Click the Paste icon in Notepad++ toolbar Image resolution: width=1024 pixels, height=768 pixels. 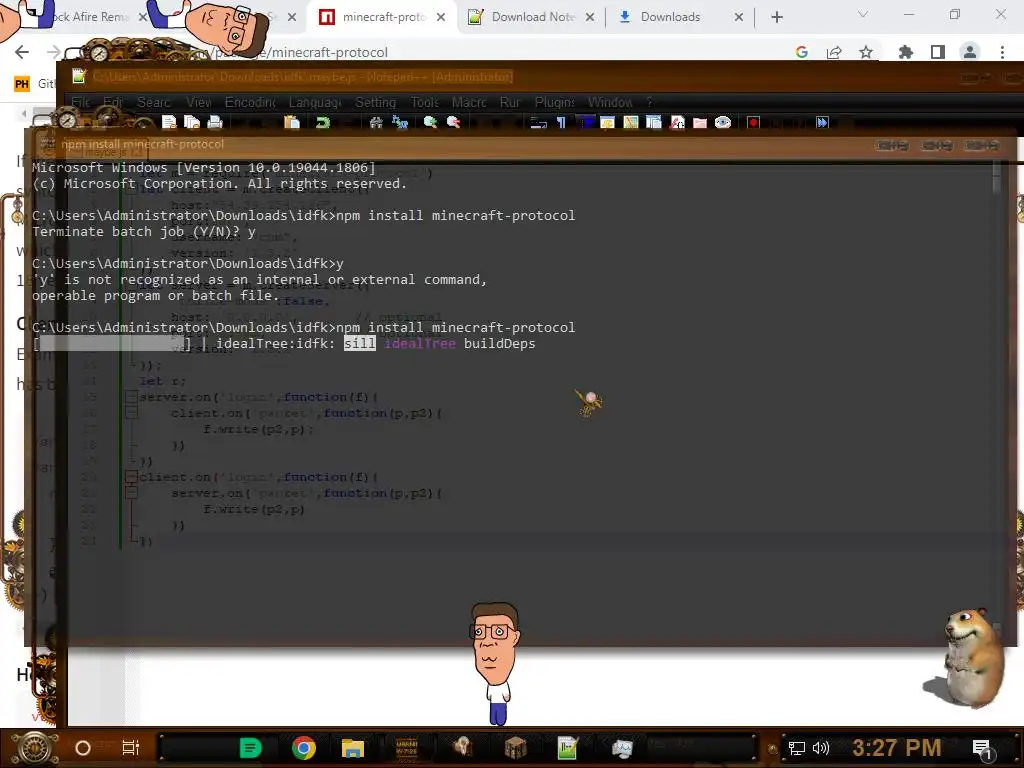[292, 122]
